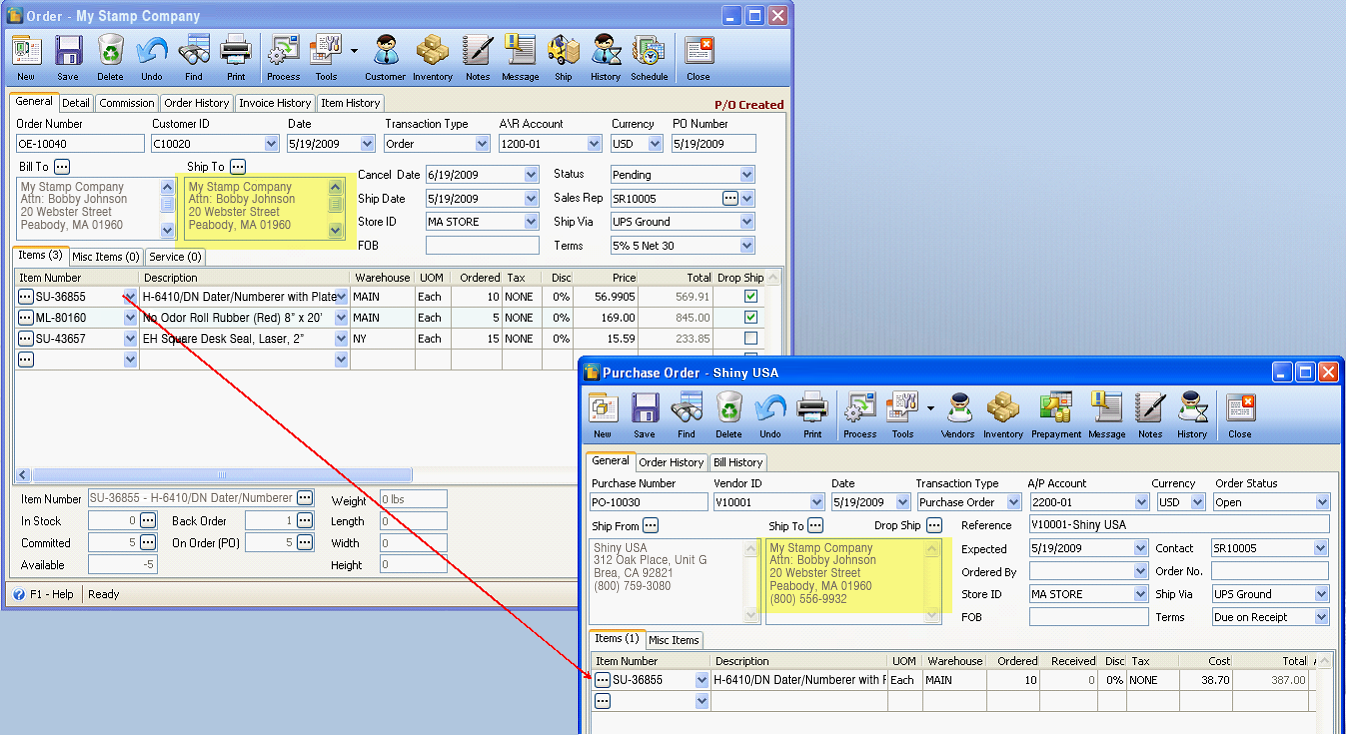Click Save icon in Purchase Order window
The width and height of the screenshot is (1346, 735).
click(x=645, y=408)
